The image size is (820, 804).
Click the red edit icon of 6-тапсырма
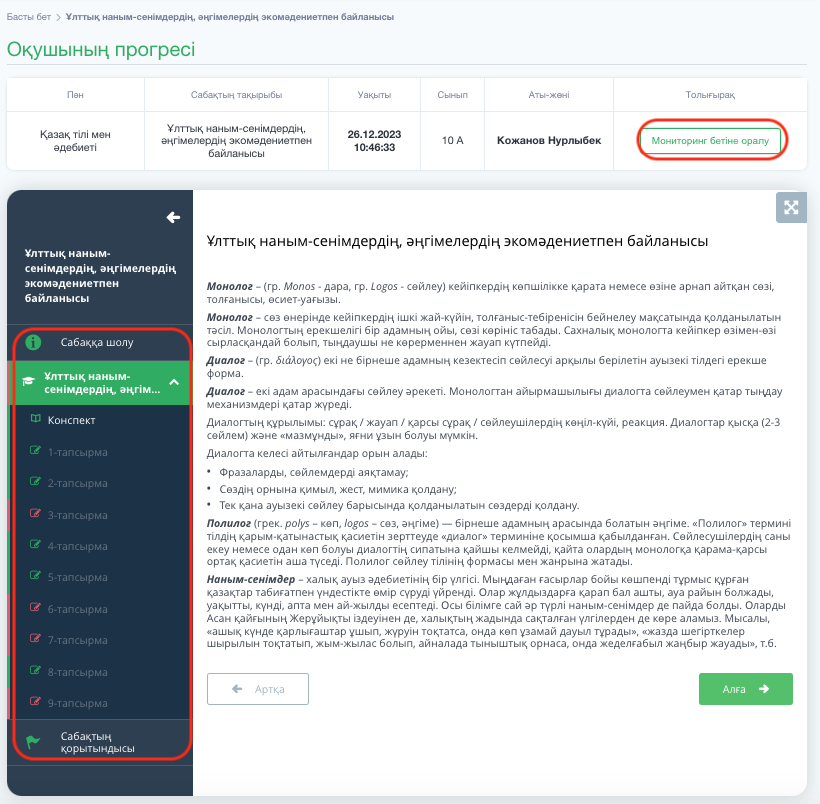click(x=35, y=607)
